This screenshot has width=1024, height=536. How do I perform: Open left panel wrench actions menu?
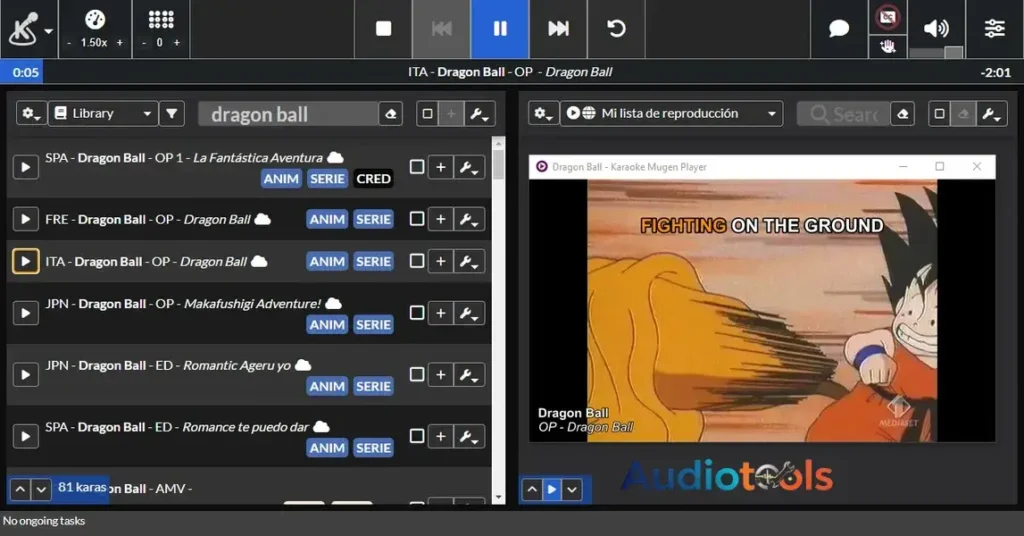click(x=479, y=114)
